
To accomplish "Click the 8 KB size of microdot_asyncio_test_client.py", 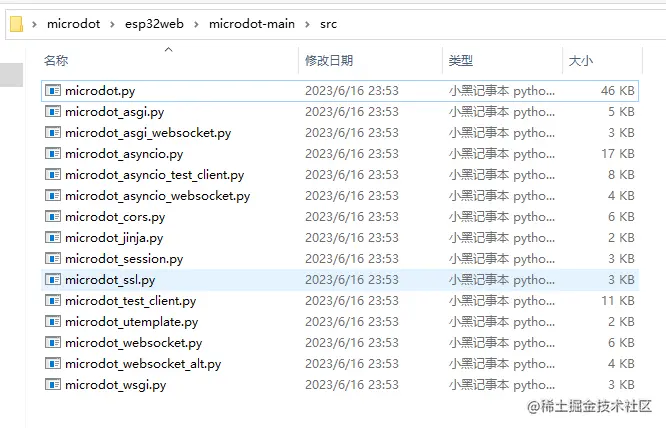I will (621, 175).
